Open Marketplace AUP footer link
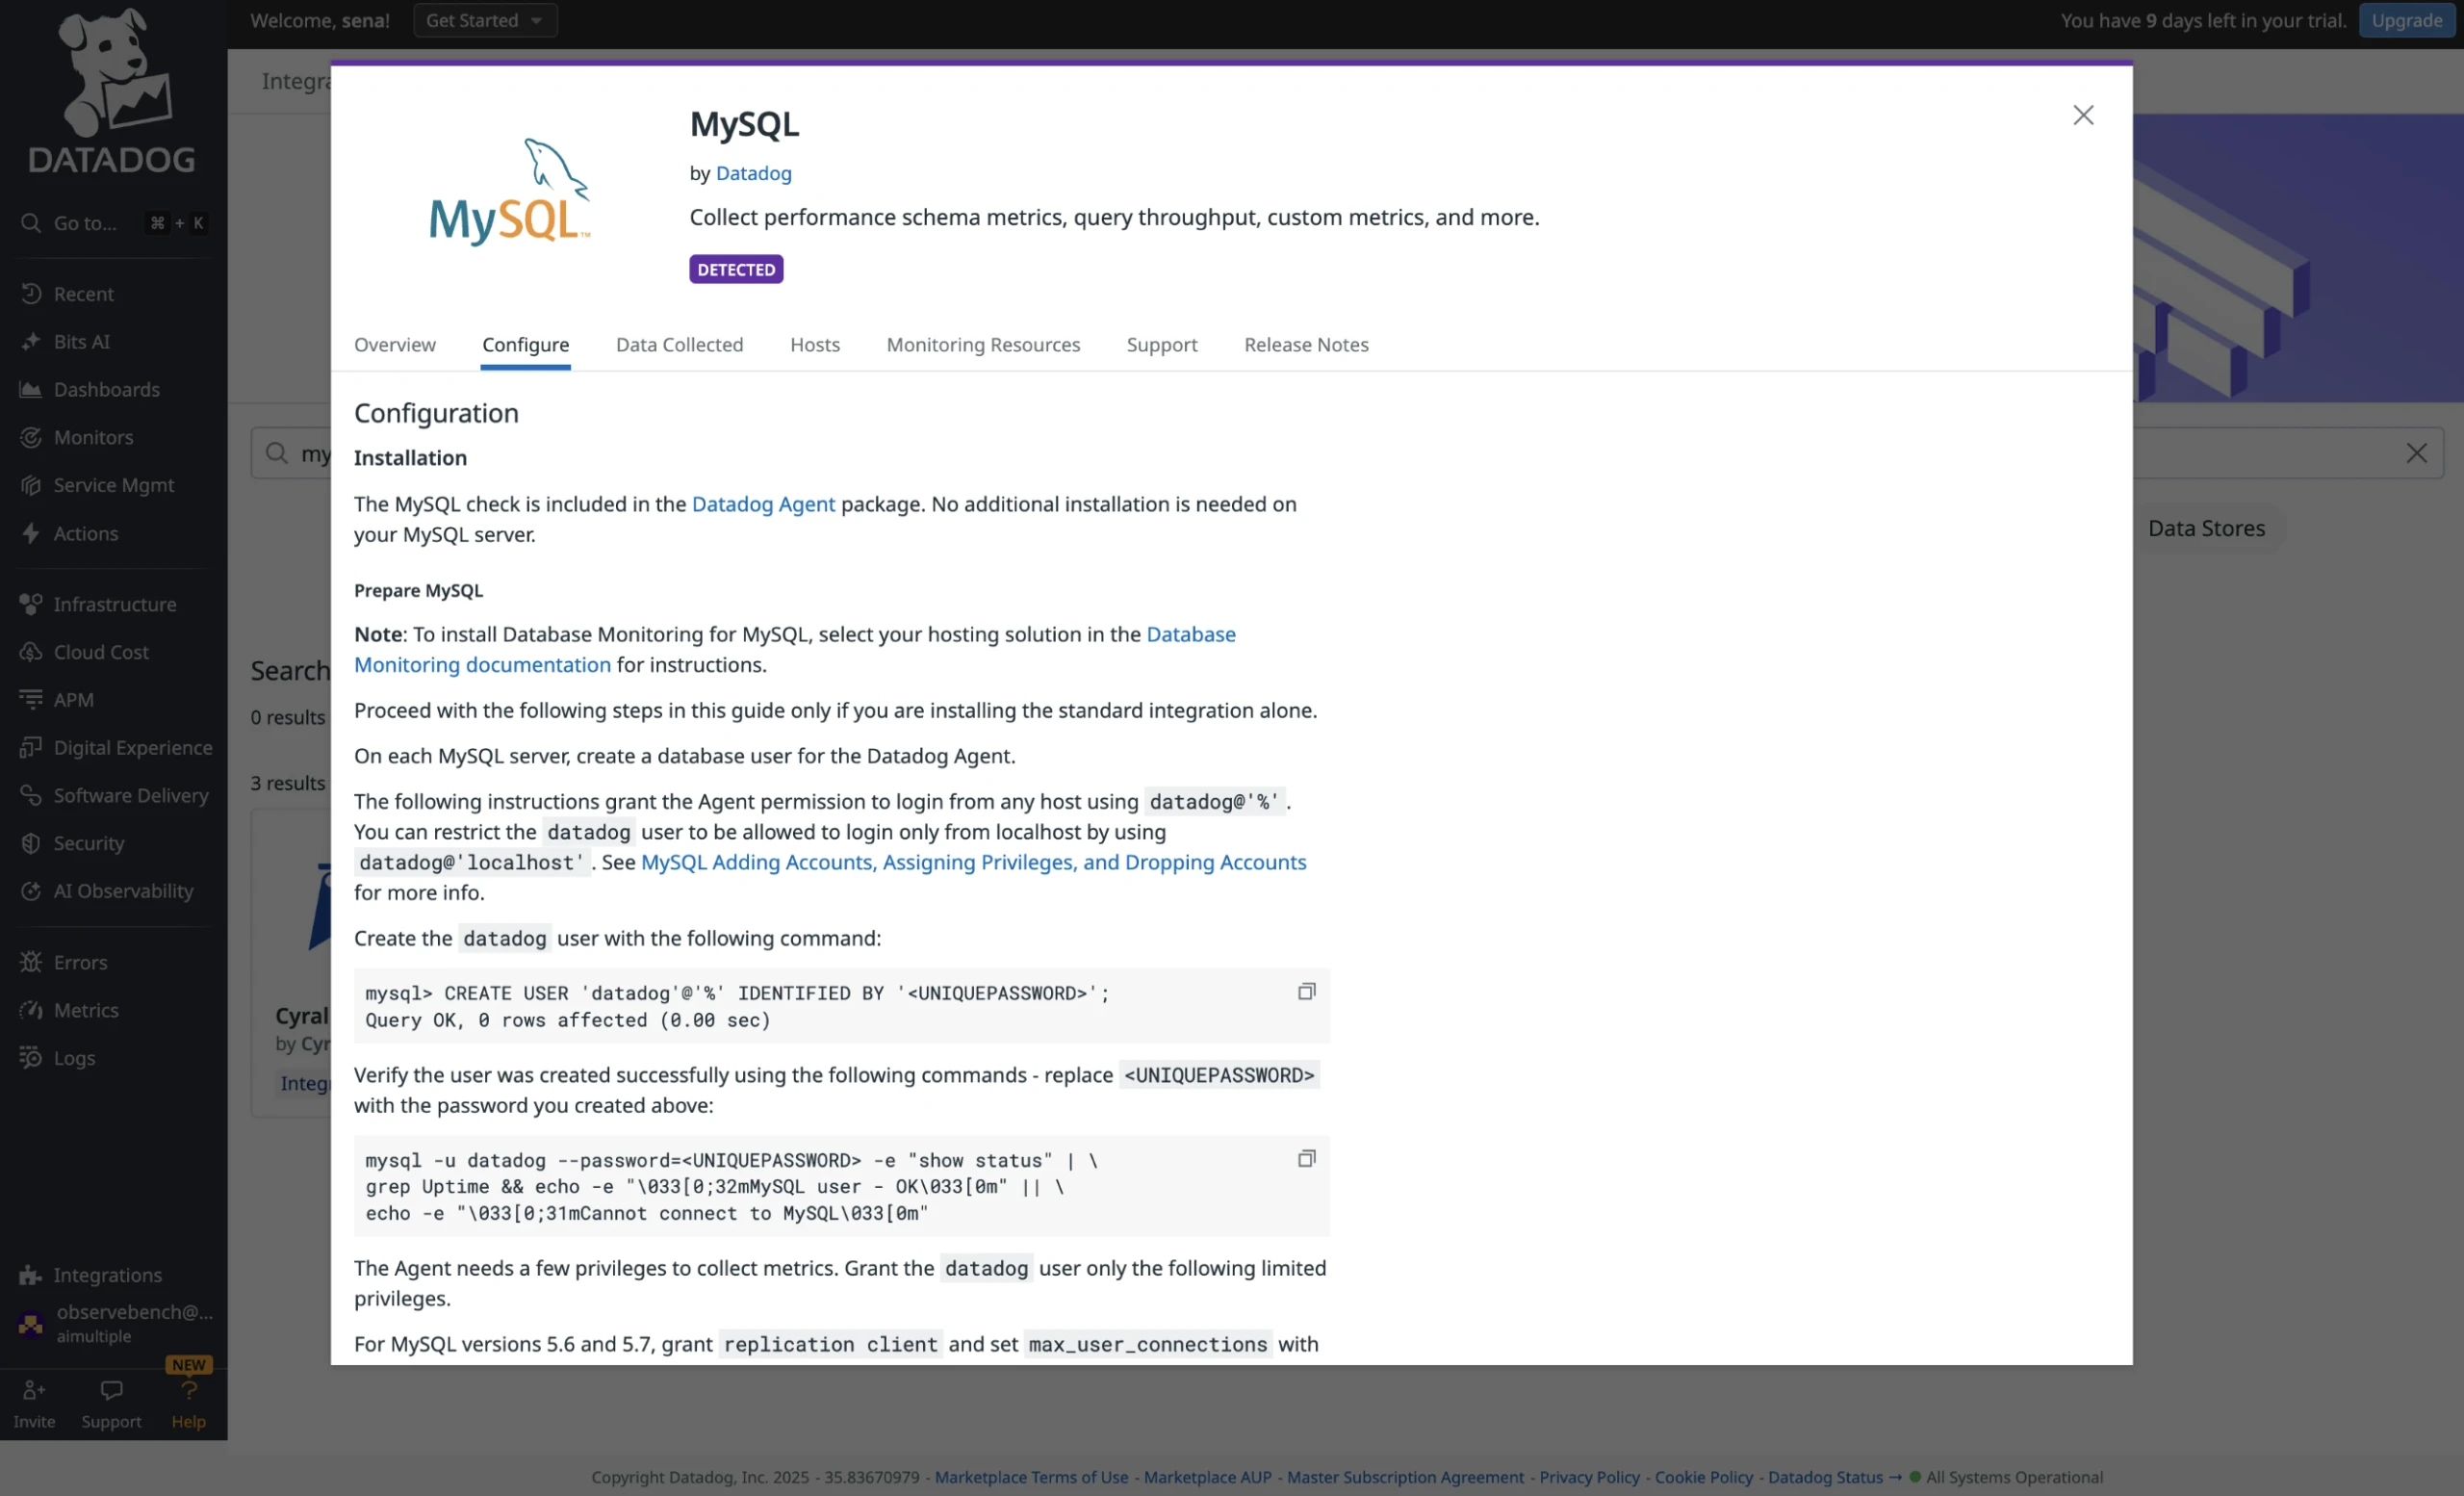Image resolution: width=2464 pixels, height=1496 pixels. 1207,1476
